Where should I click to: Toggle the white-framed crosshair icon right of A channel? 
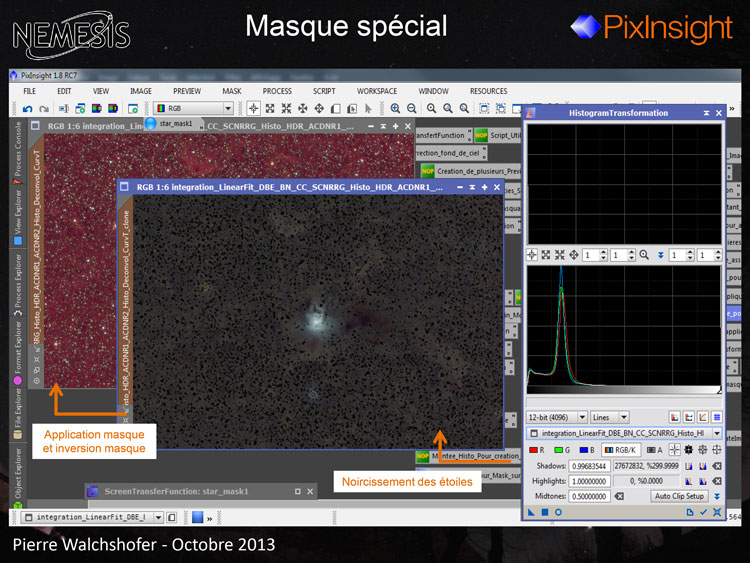(674, 450)
